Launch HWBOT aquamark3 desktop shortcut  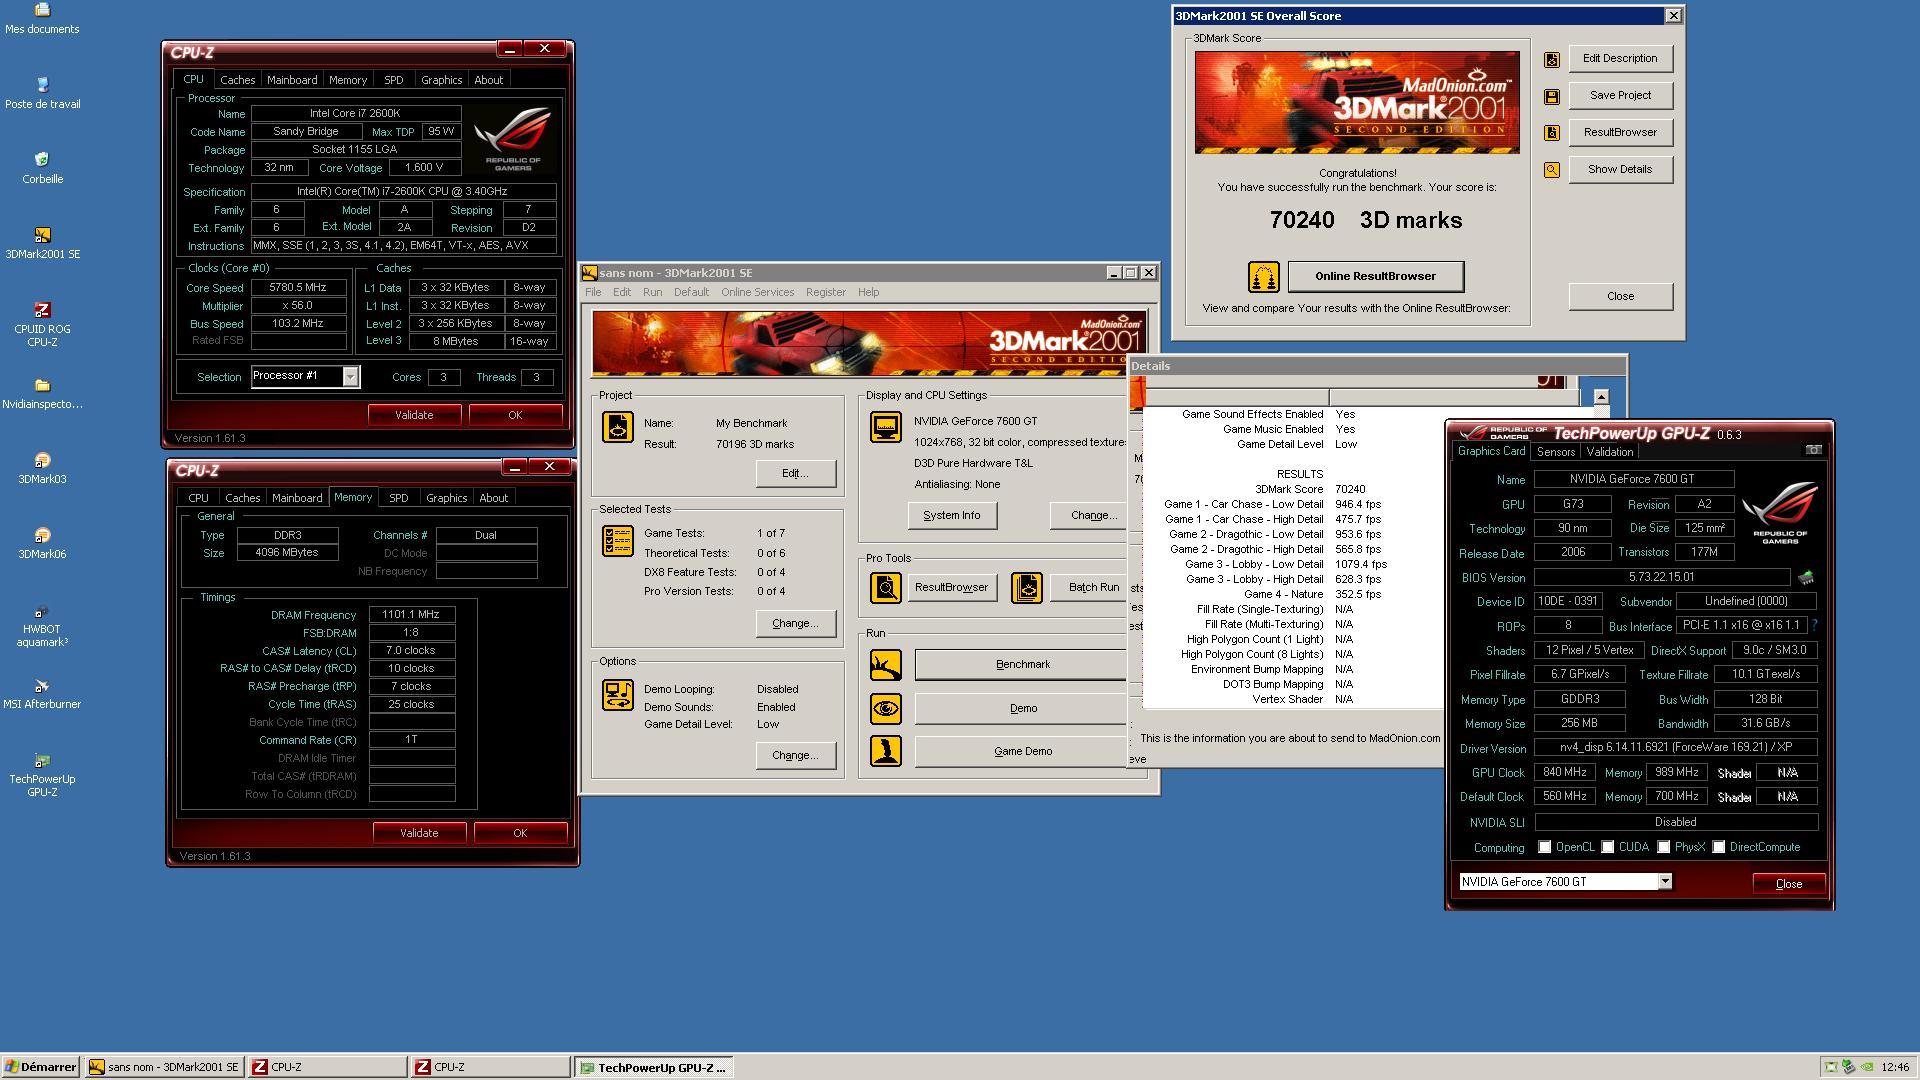click(x=42, y=626)
